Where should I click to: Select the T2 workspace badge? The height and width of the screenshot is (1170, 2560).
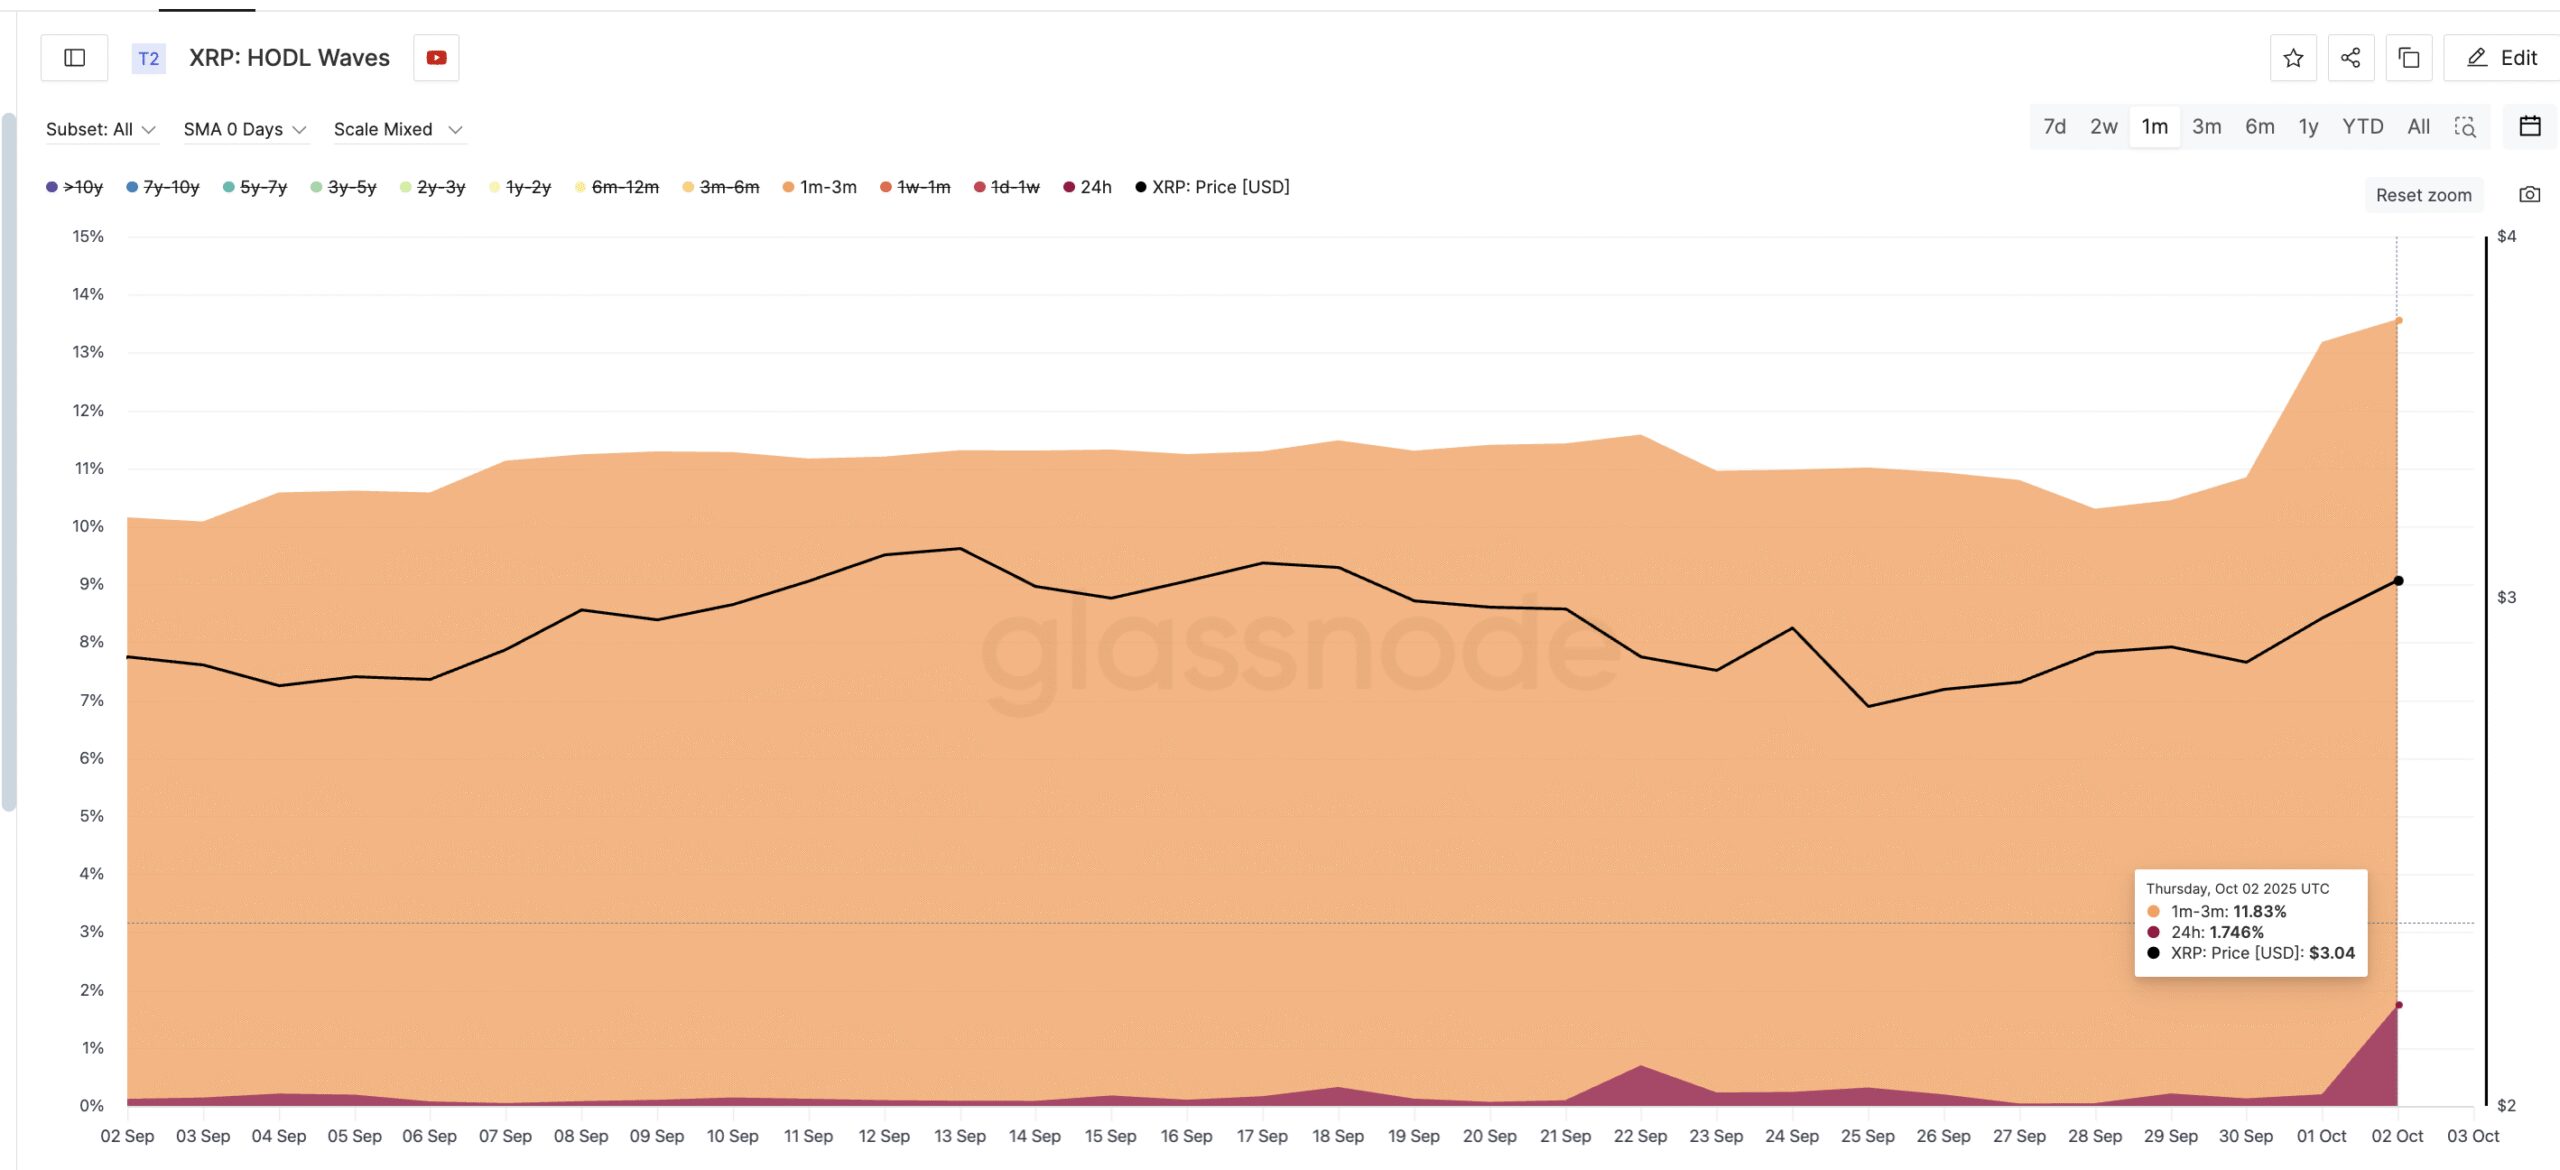[x=148, y=57]
